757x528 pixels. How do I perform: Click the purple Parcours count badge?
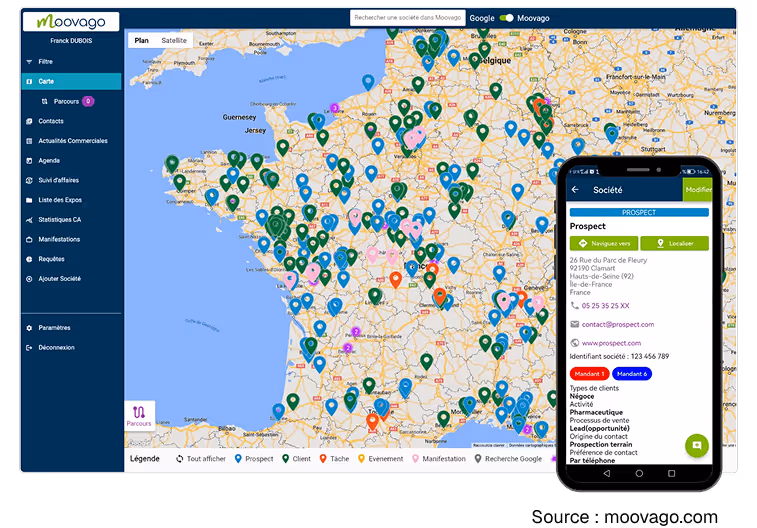[88, 101]
